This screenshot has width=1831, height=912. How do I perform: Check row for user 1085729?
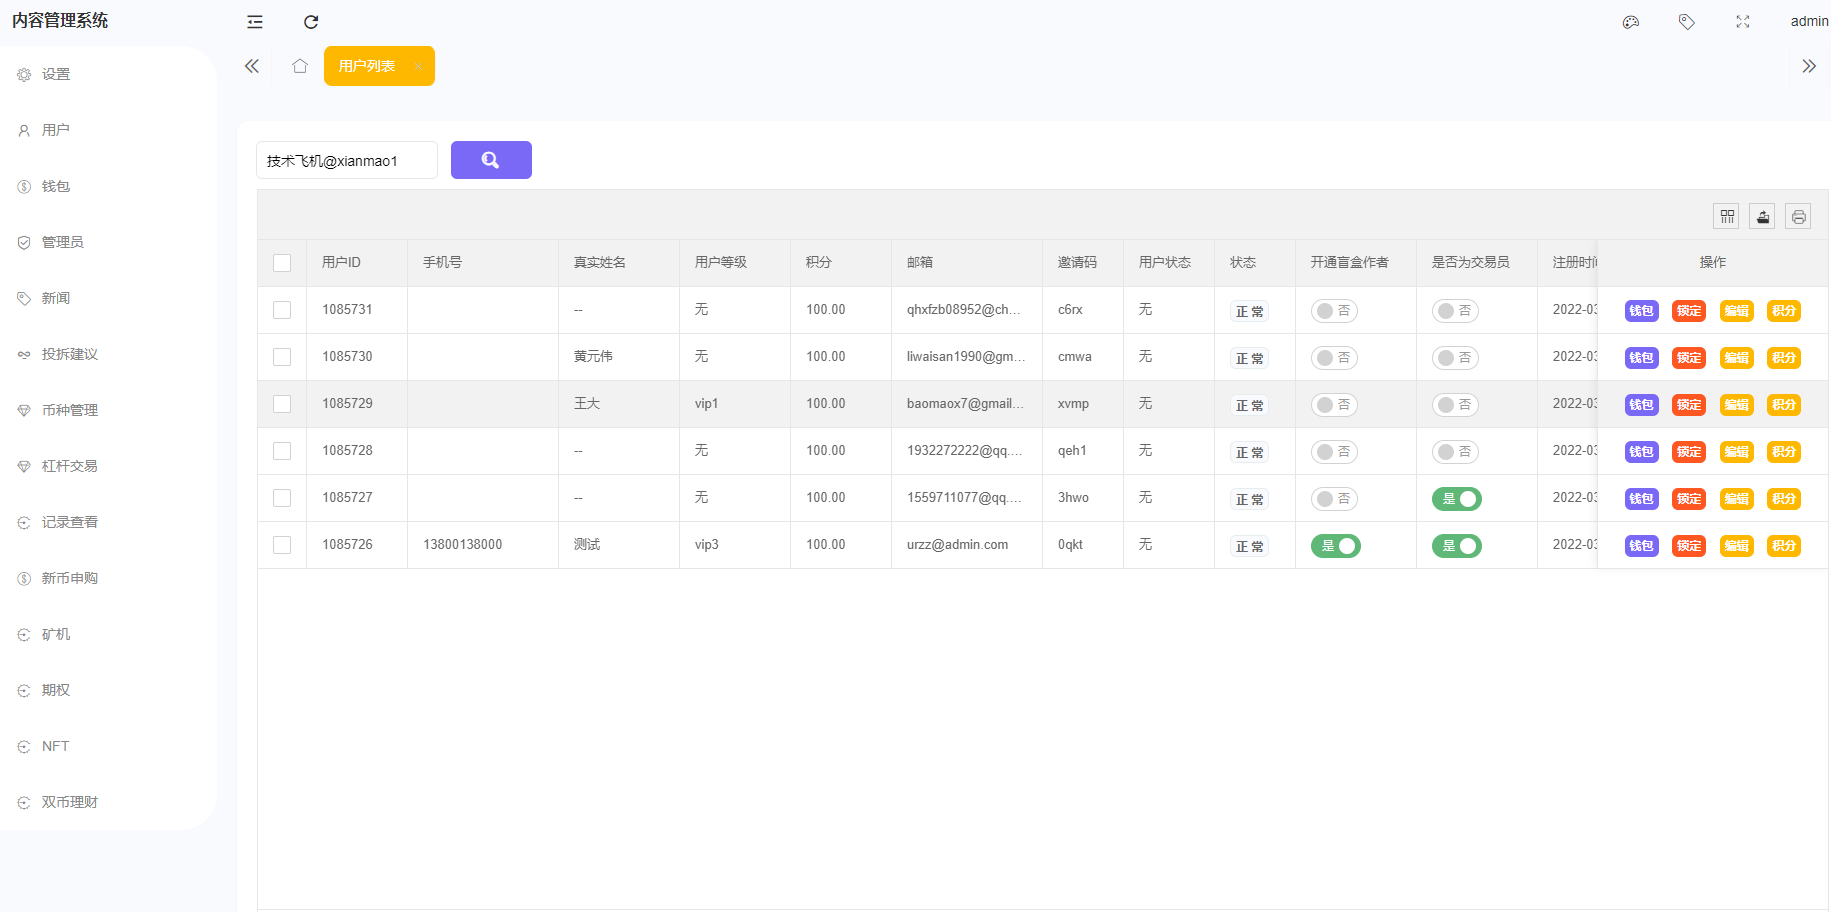click(x=282, y=404)
